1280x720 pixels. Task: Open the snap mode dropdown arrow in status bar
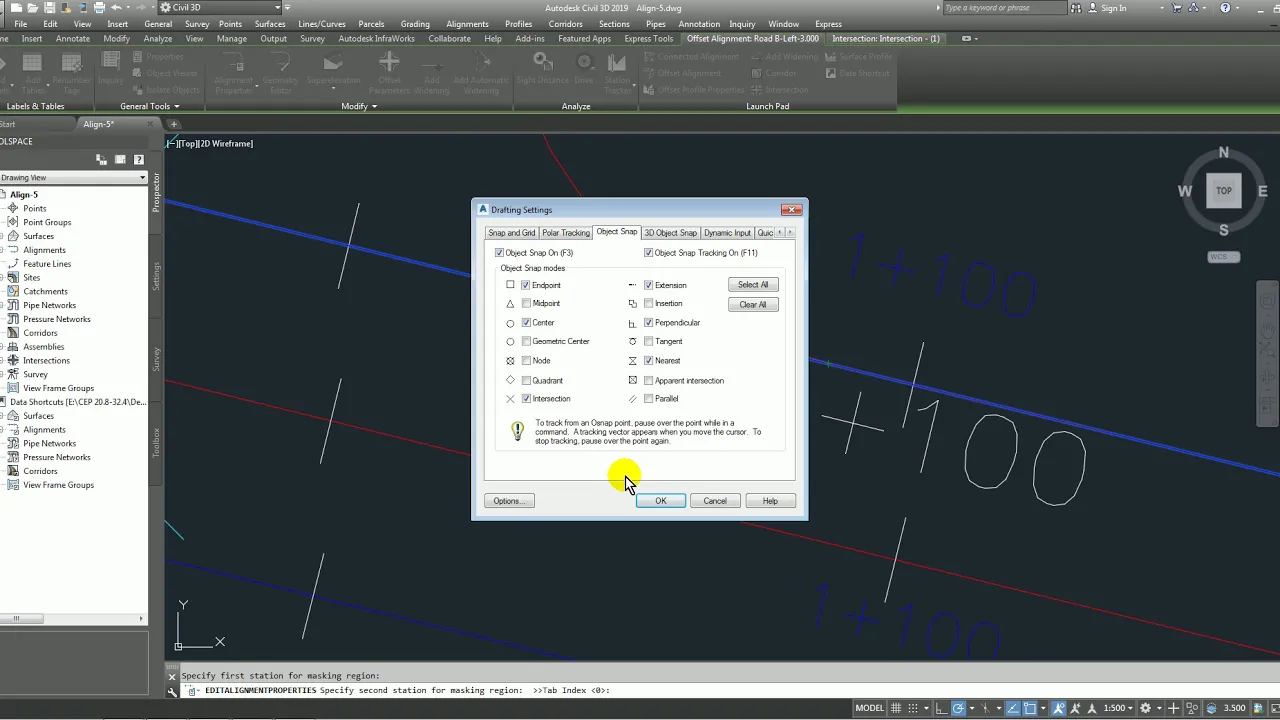tap(926, 708)
